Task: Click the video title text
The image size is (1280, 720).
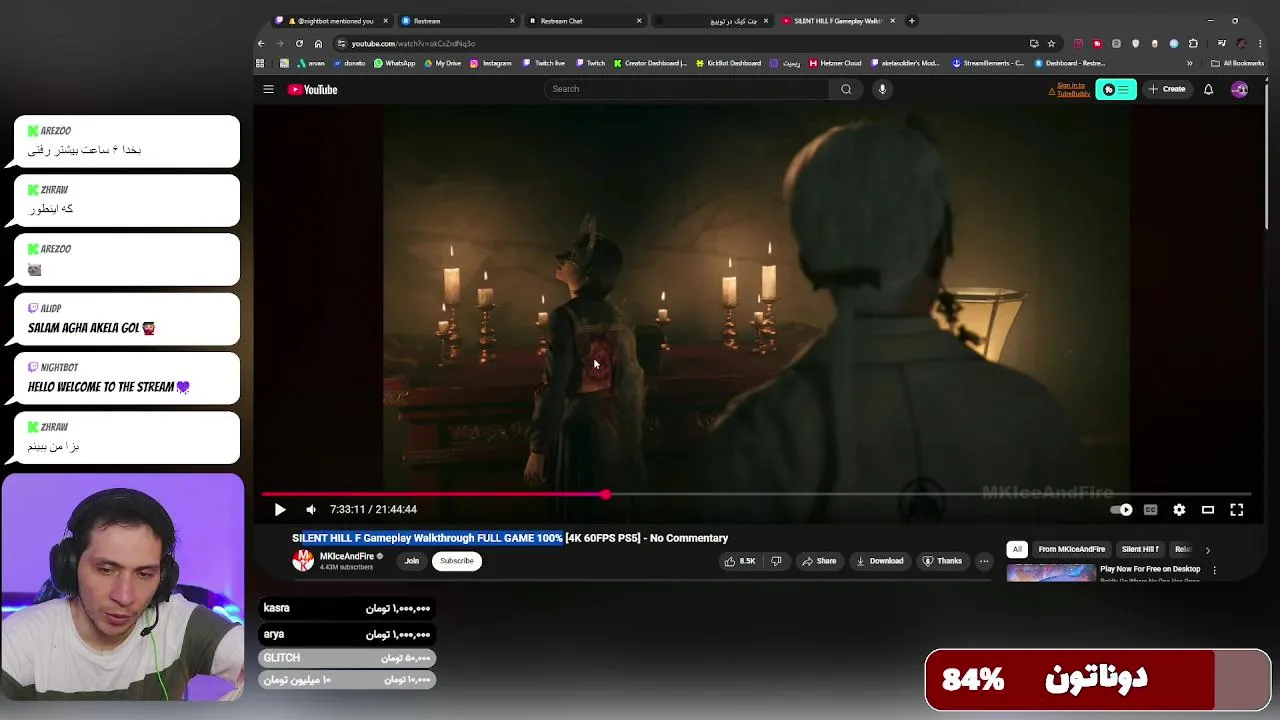Action: tap(510, 538)
